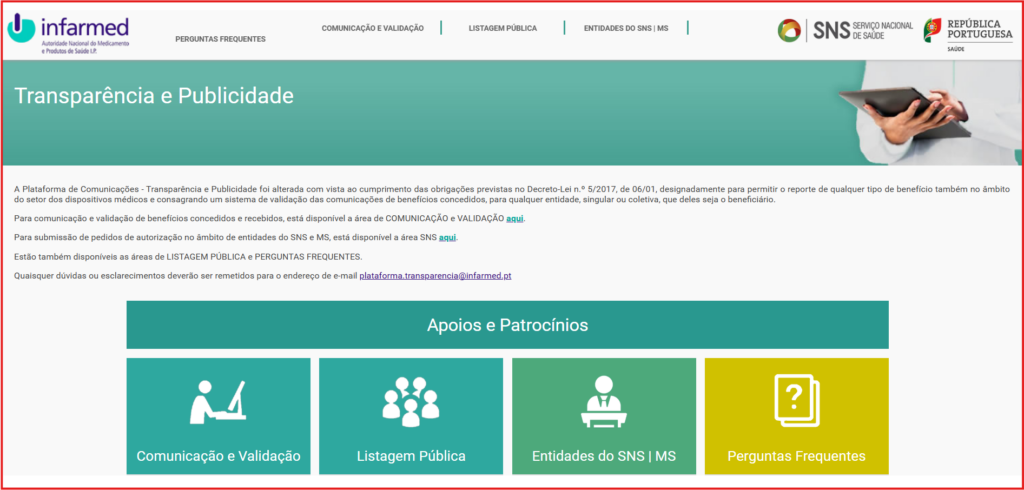Click the SNS Serviço Nacional de Saúde logo
The width and height of the screenshot is (1024, 490).
pos(845,30)
